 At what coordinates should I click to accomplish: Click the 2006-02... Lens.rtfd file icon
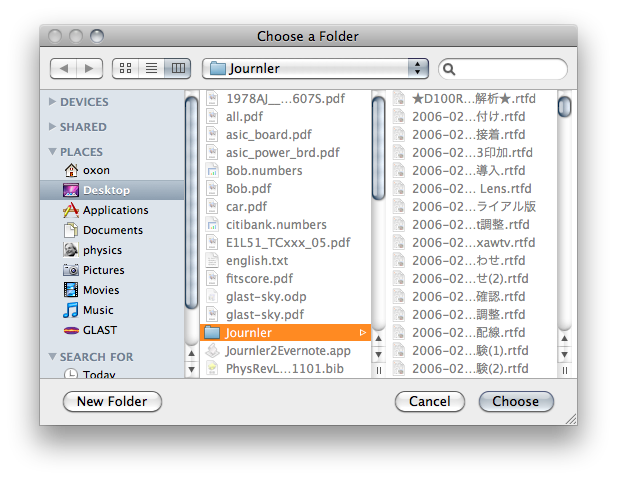point(399,188)
